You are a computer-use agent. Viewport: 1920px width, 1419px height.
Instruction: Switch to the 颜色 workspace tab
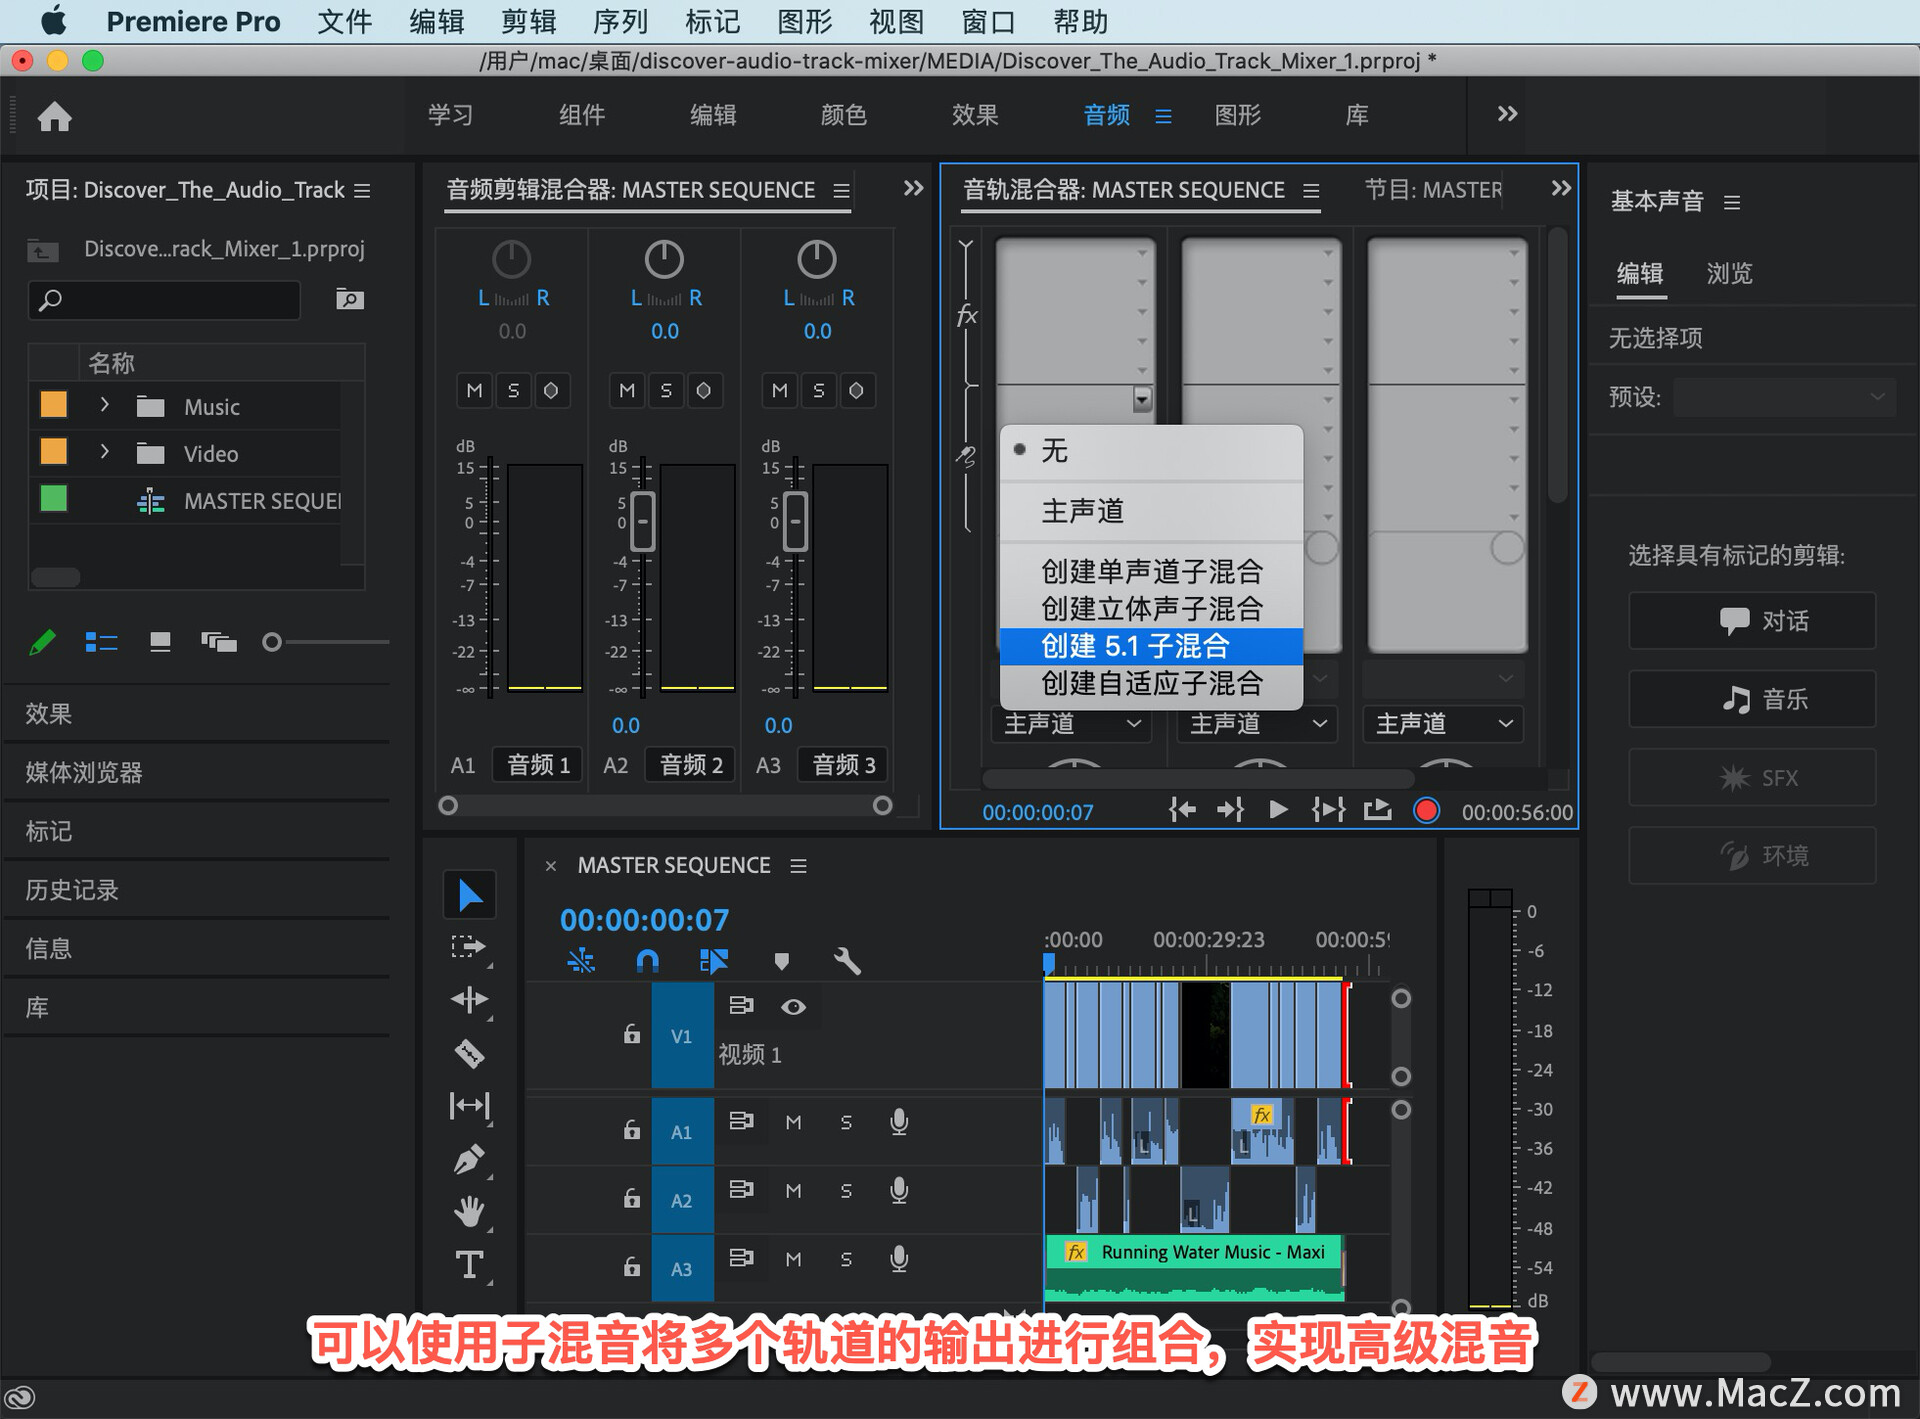click(x=843, y=115)
